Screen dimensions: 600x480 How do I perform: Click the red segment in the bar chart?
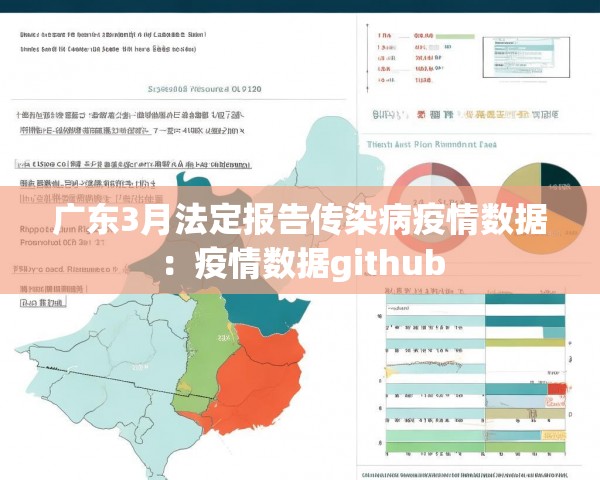click(x=556, y=389)
